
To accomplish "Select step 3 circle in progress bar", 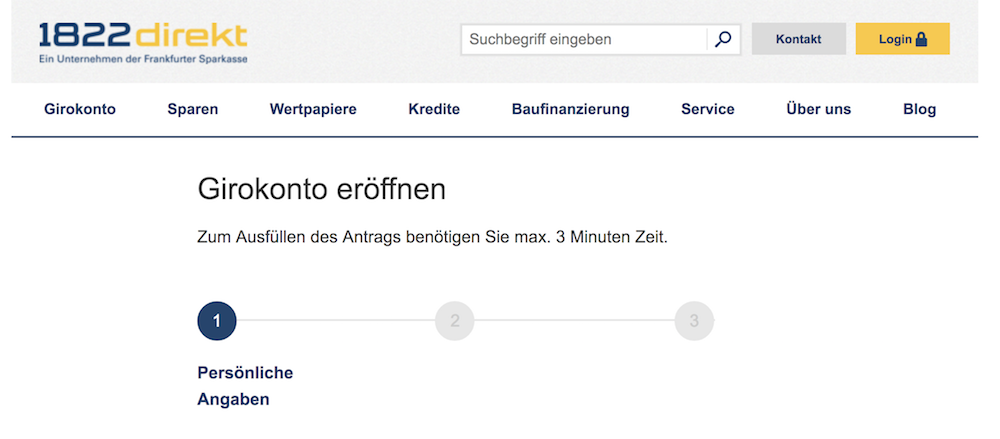I will 694,321.
